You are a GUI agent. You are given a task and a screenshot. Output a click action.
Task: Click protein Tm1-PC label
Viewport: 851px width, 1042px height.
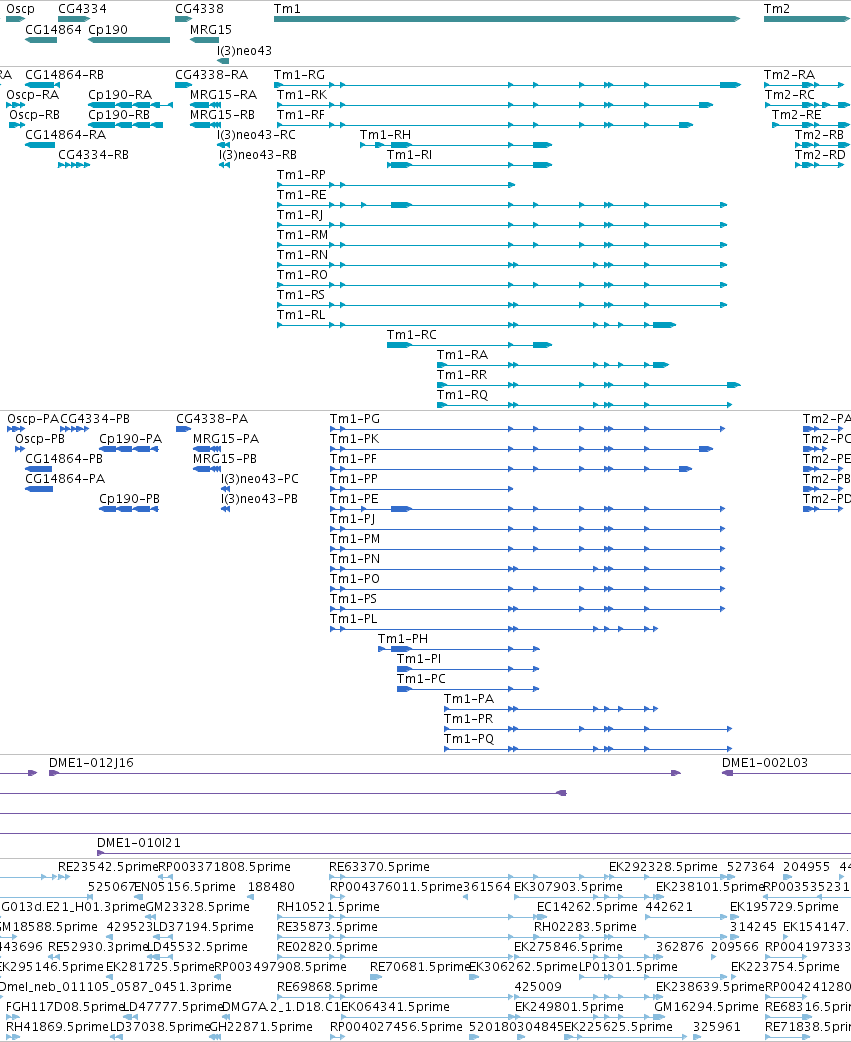421,679
